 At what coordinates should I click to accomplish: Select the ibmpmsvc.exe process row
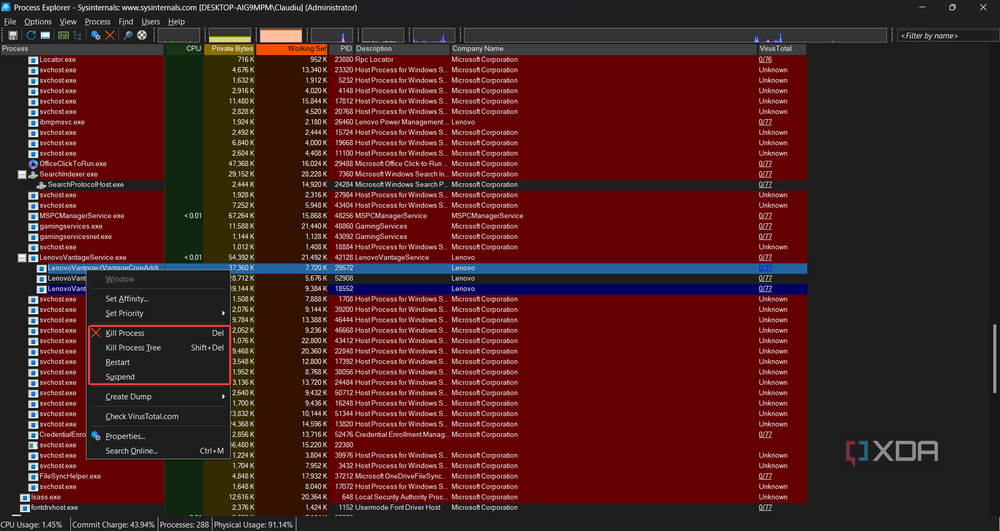click(403, 122)
